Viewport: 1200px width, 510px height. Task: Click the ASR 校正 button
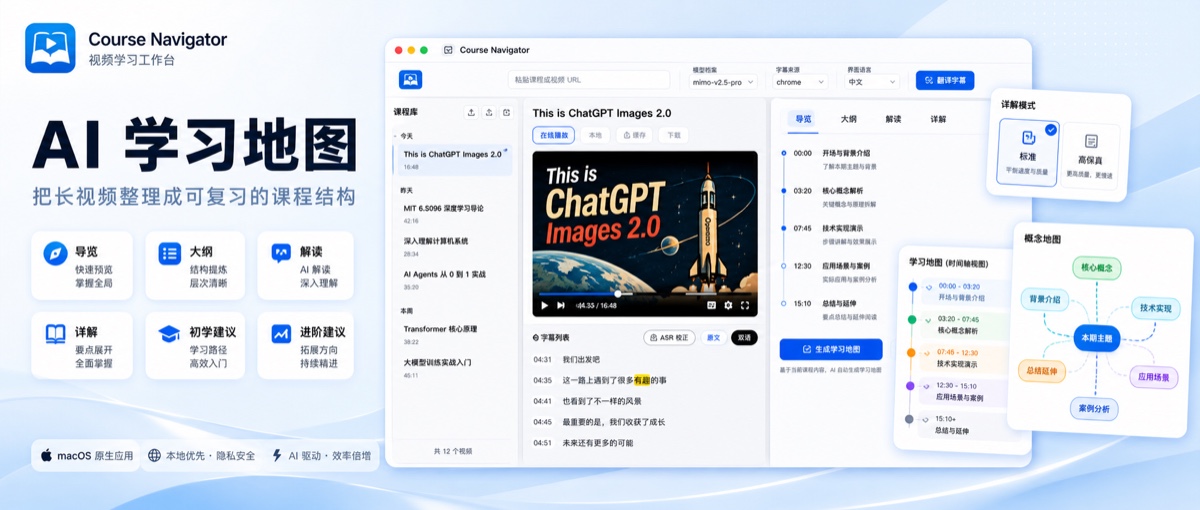[669, 338]
